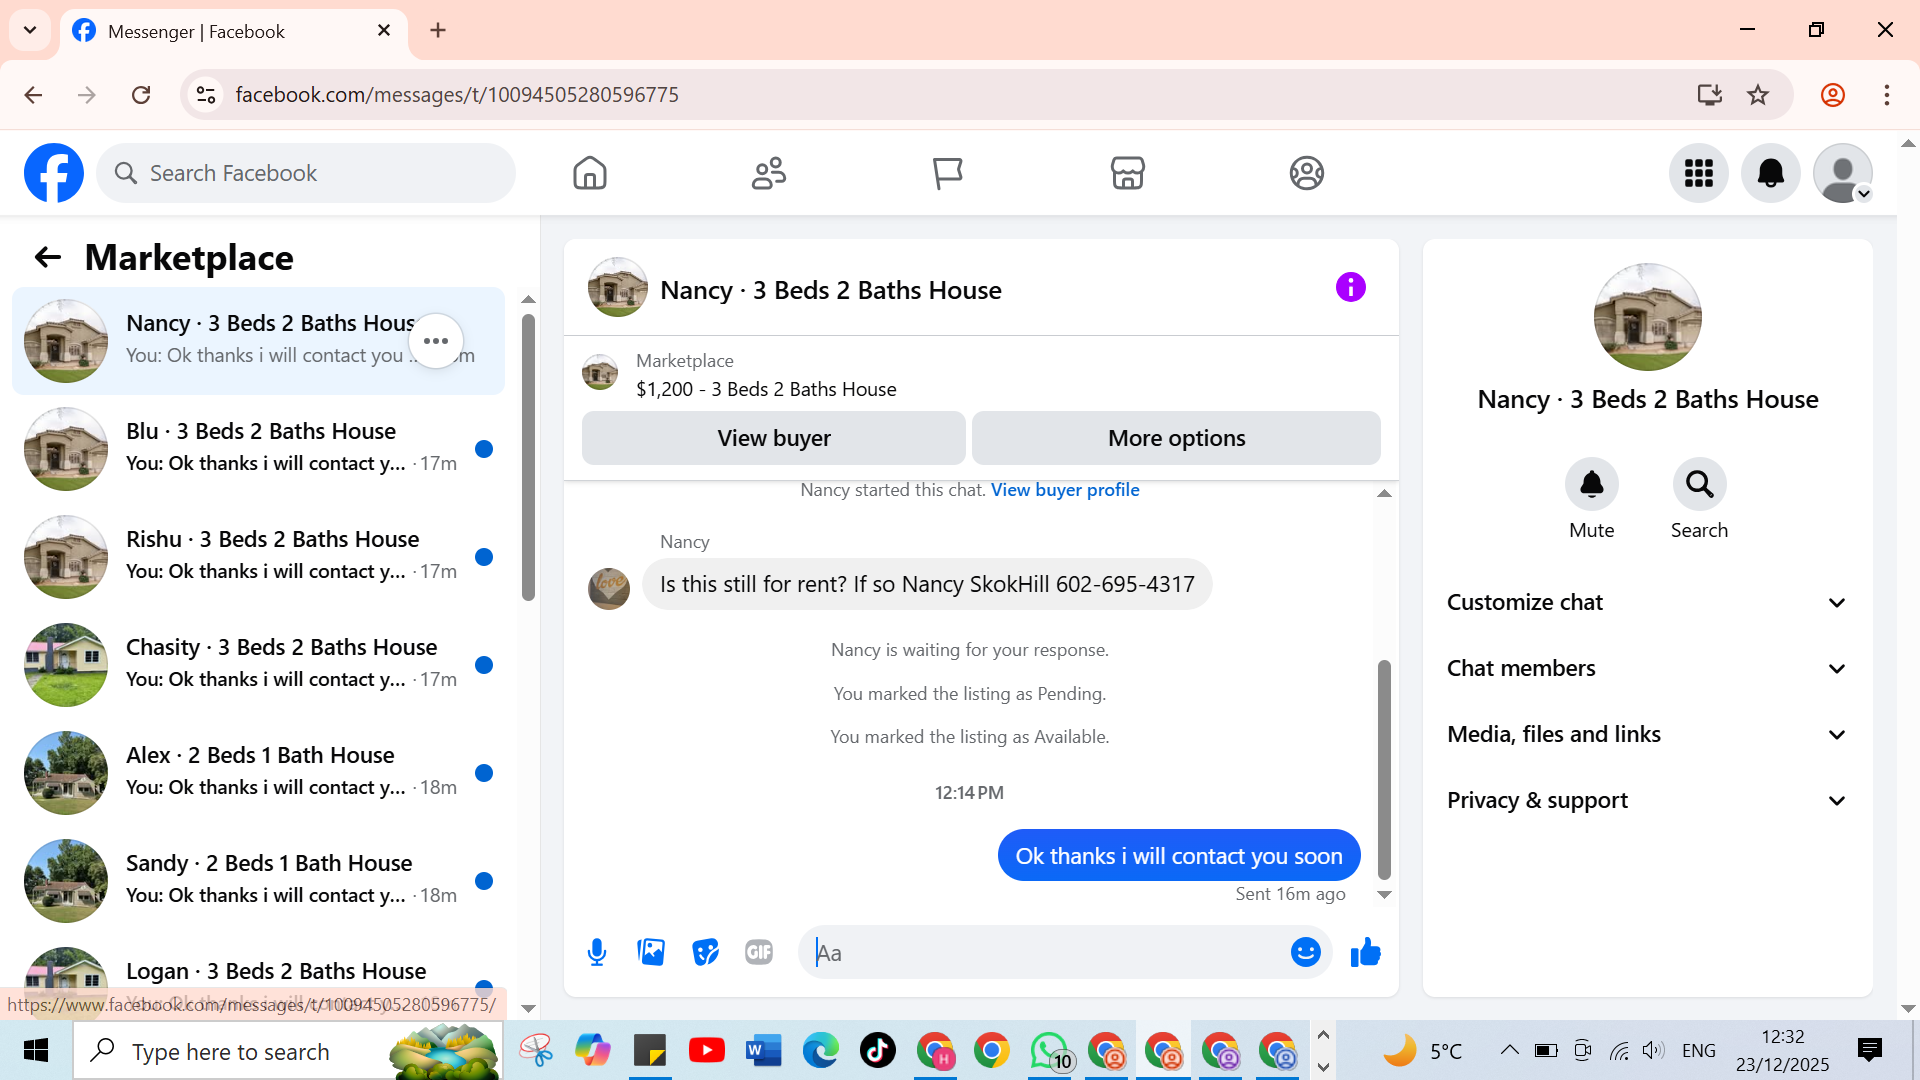Viewport: 1920px width, 1080px height.
Task: Open WhatsApp from the Windows taskbar
Action: click(1049, 1051)
